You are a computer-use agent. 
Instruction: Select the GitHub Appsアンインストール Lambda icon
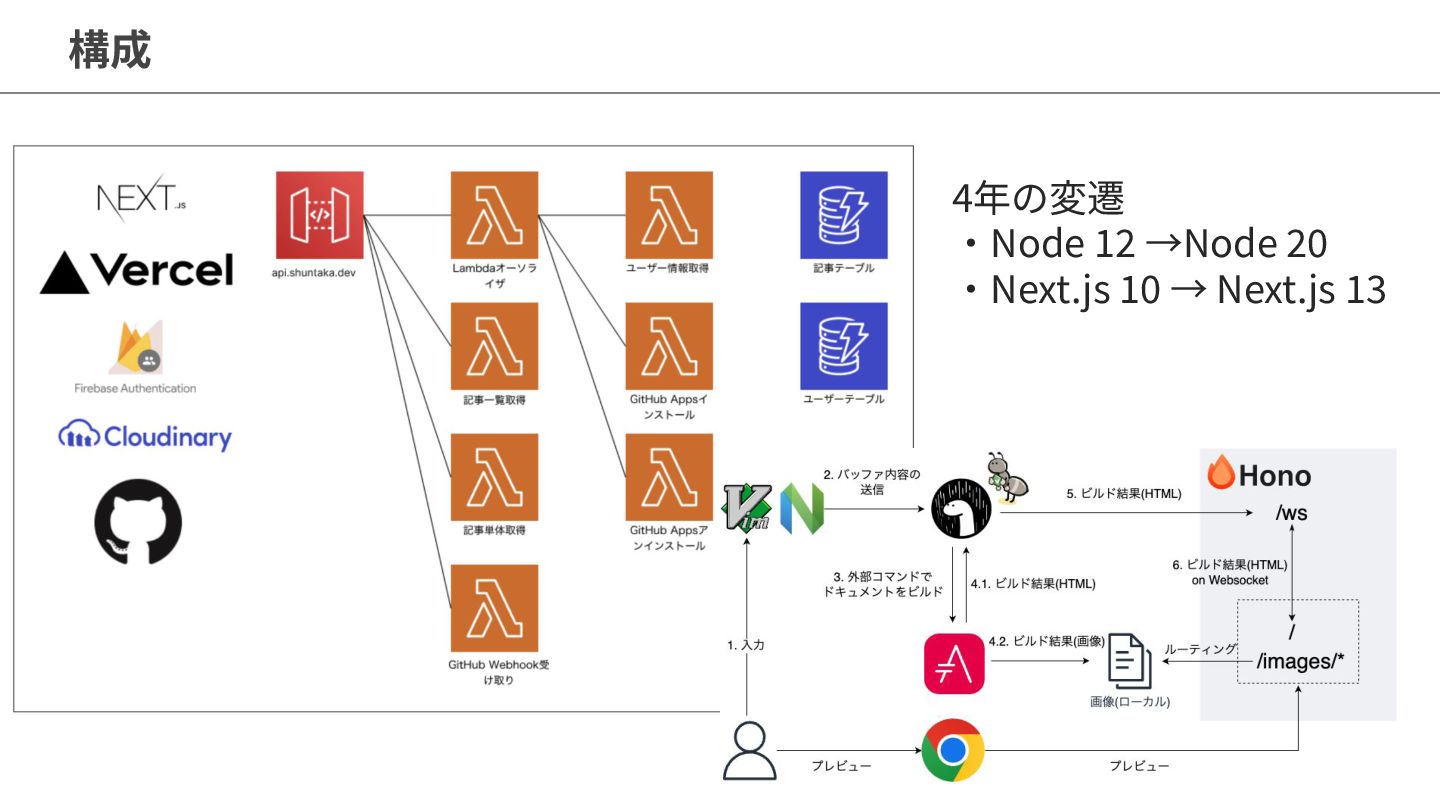[669, 477]
